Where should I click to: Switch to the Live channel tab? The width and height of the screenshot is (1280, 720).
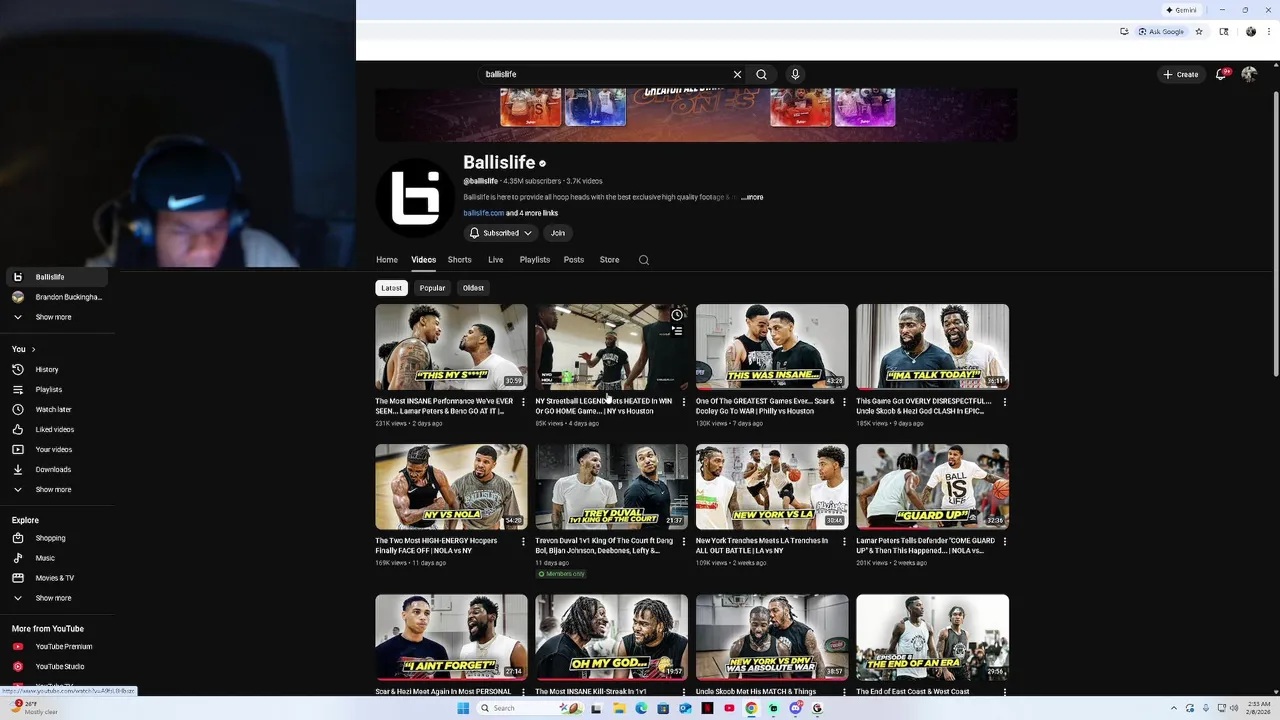click(495, 260)
